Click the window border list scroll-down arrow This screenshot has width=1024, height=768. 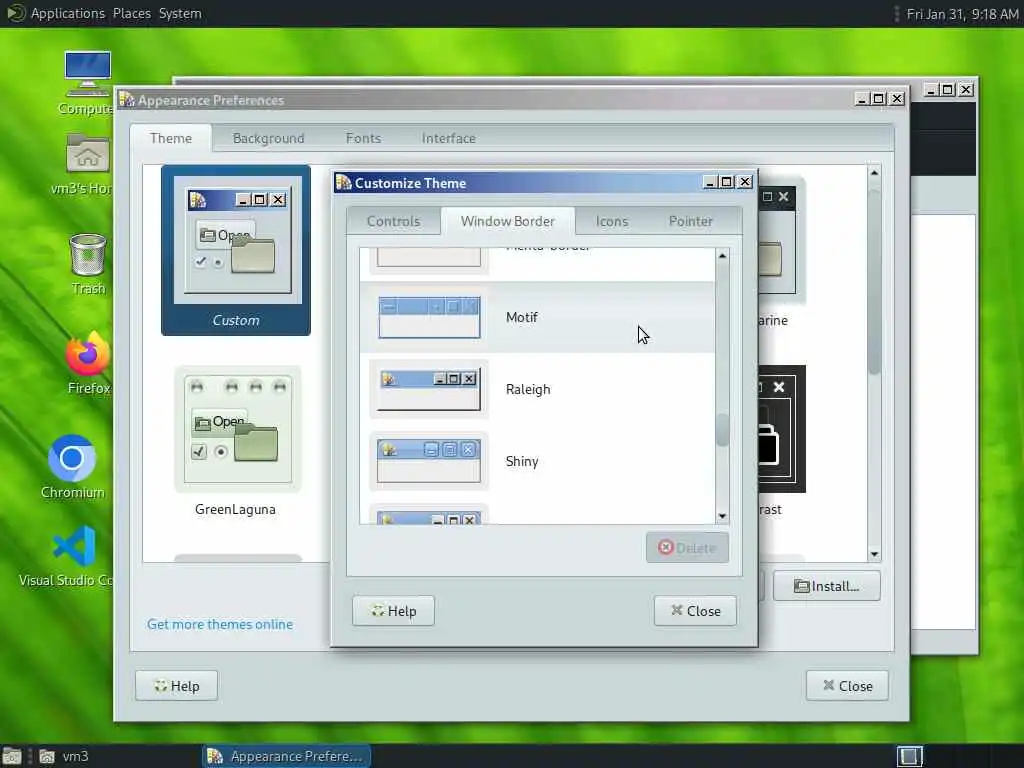pos(722,516)
